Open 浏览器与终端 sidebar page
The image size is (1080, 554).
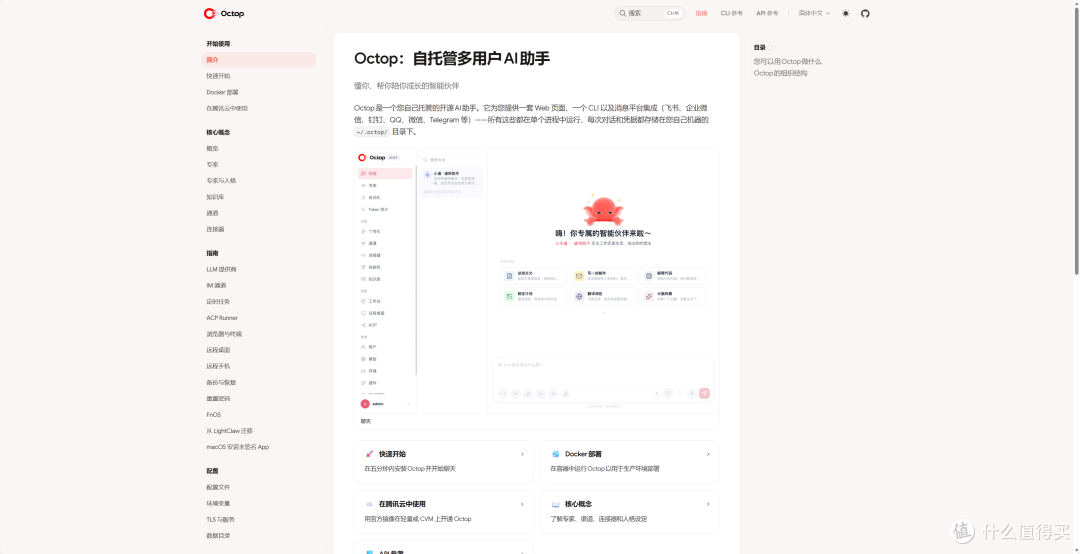point(224,334)
